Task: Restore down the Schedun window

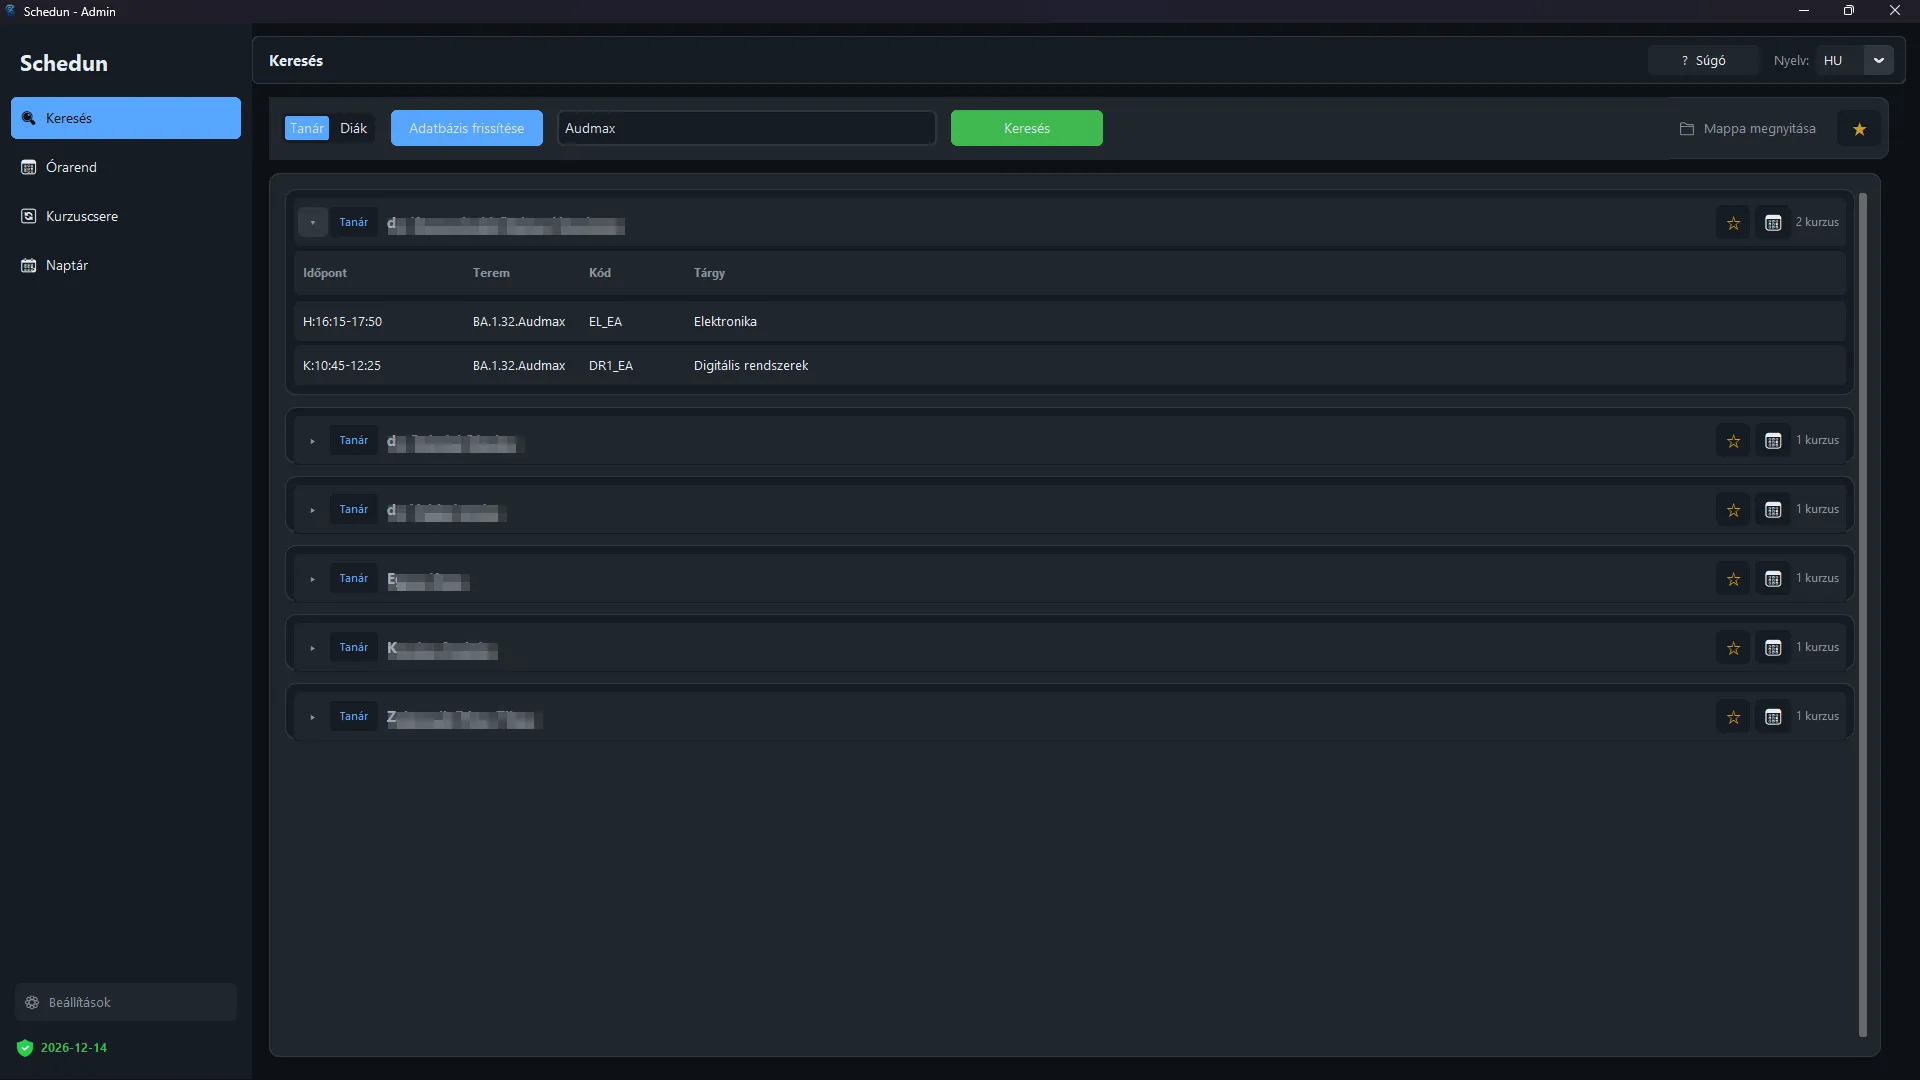Action: coord(1849,11)
